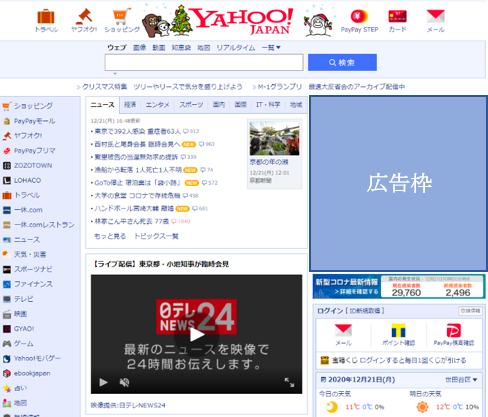
Task: Expand the 一覧 search category dropdown
Action: [271, 48]
